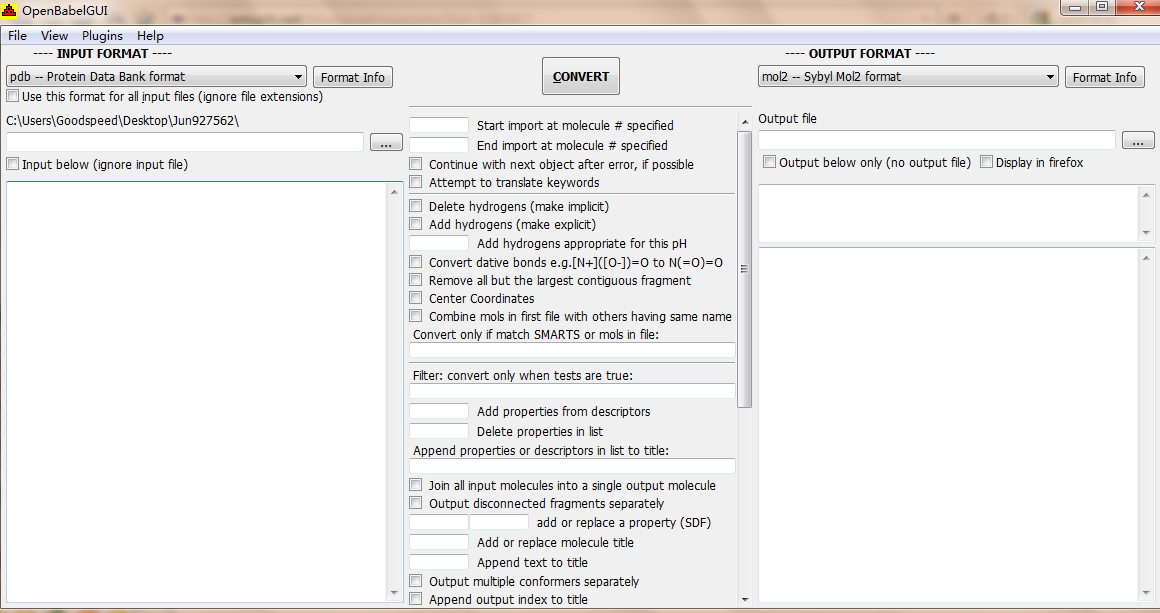Enable Display in firefox checkbox
The height and width of the screenshot is (613, 1160).
[986, 162]
